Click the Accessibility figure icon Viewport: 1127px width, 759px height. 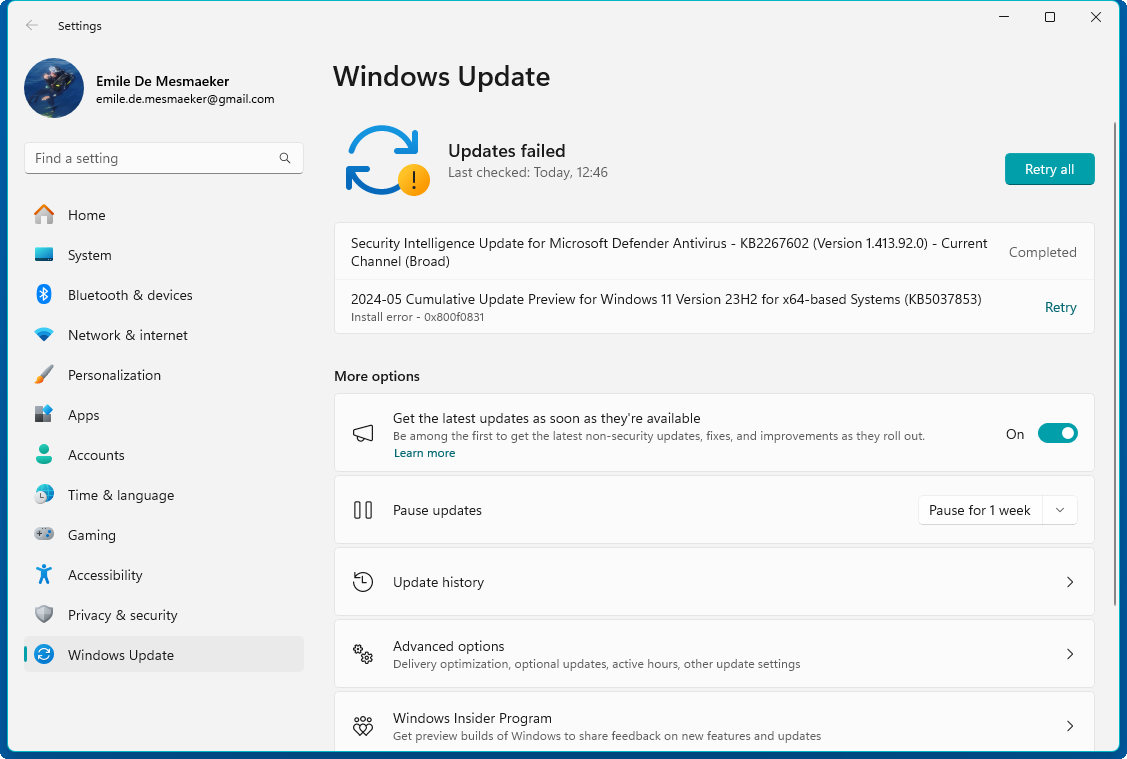click(x=44, y=574)
